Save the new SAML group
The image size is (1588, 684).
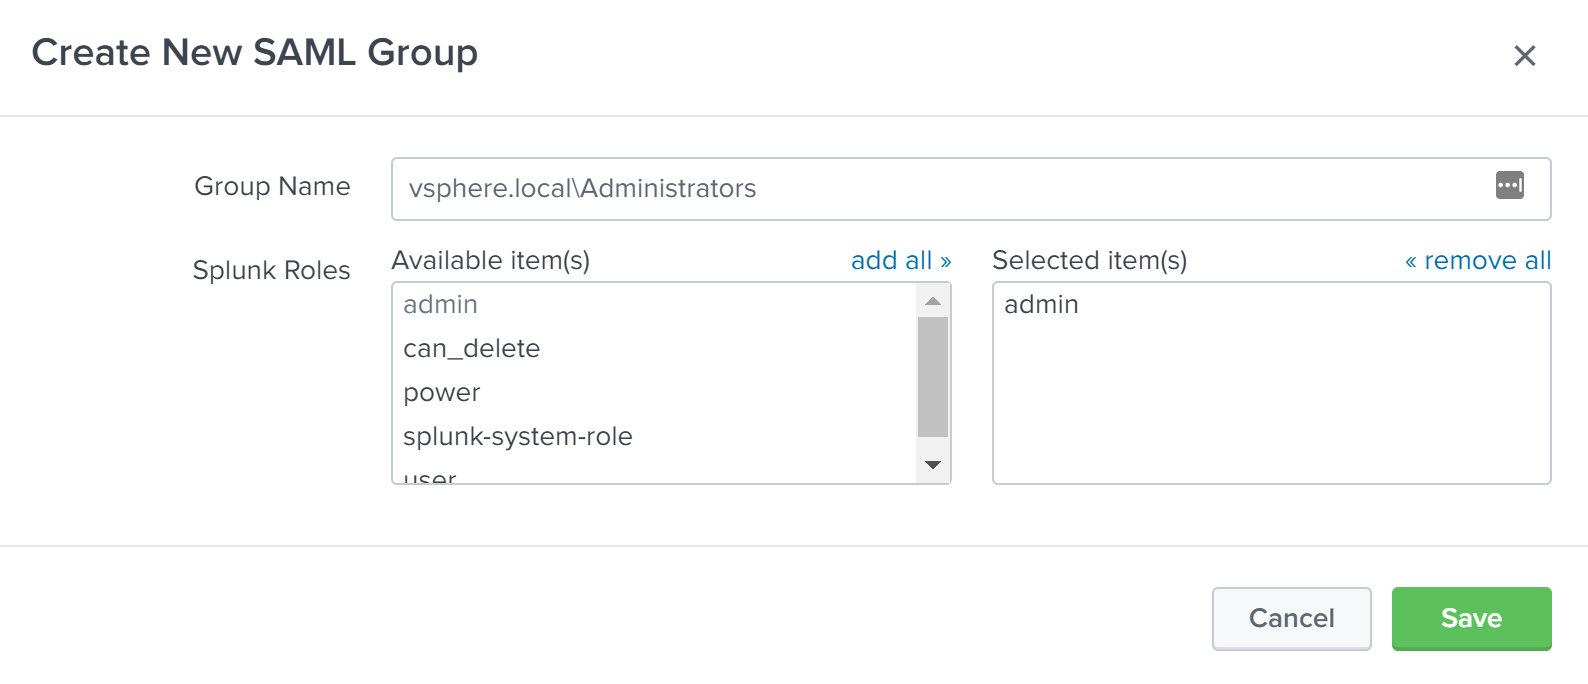tap(1471, 618)
